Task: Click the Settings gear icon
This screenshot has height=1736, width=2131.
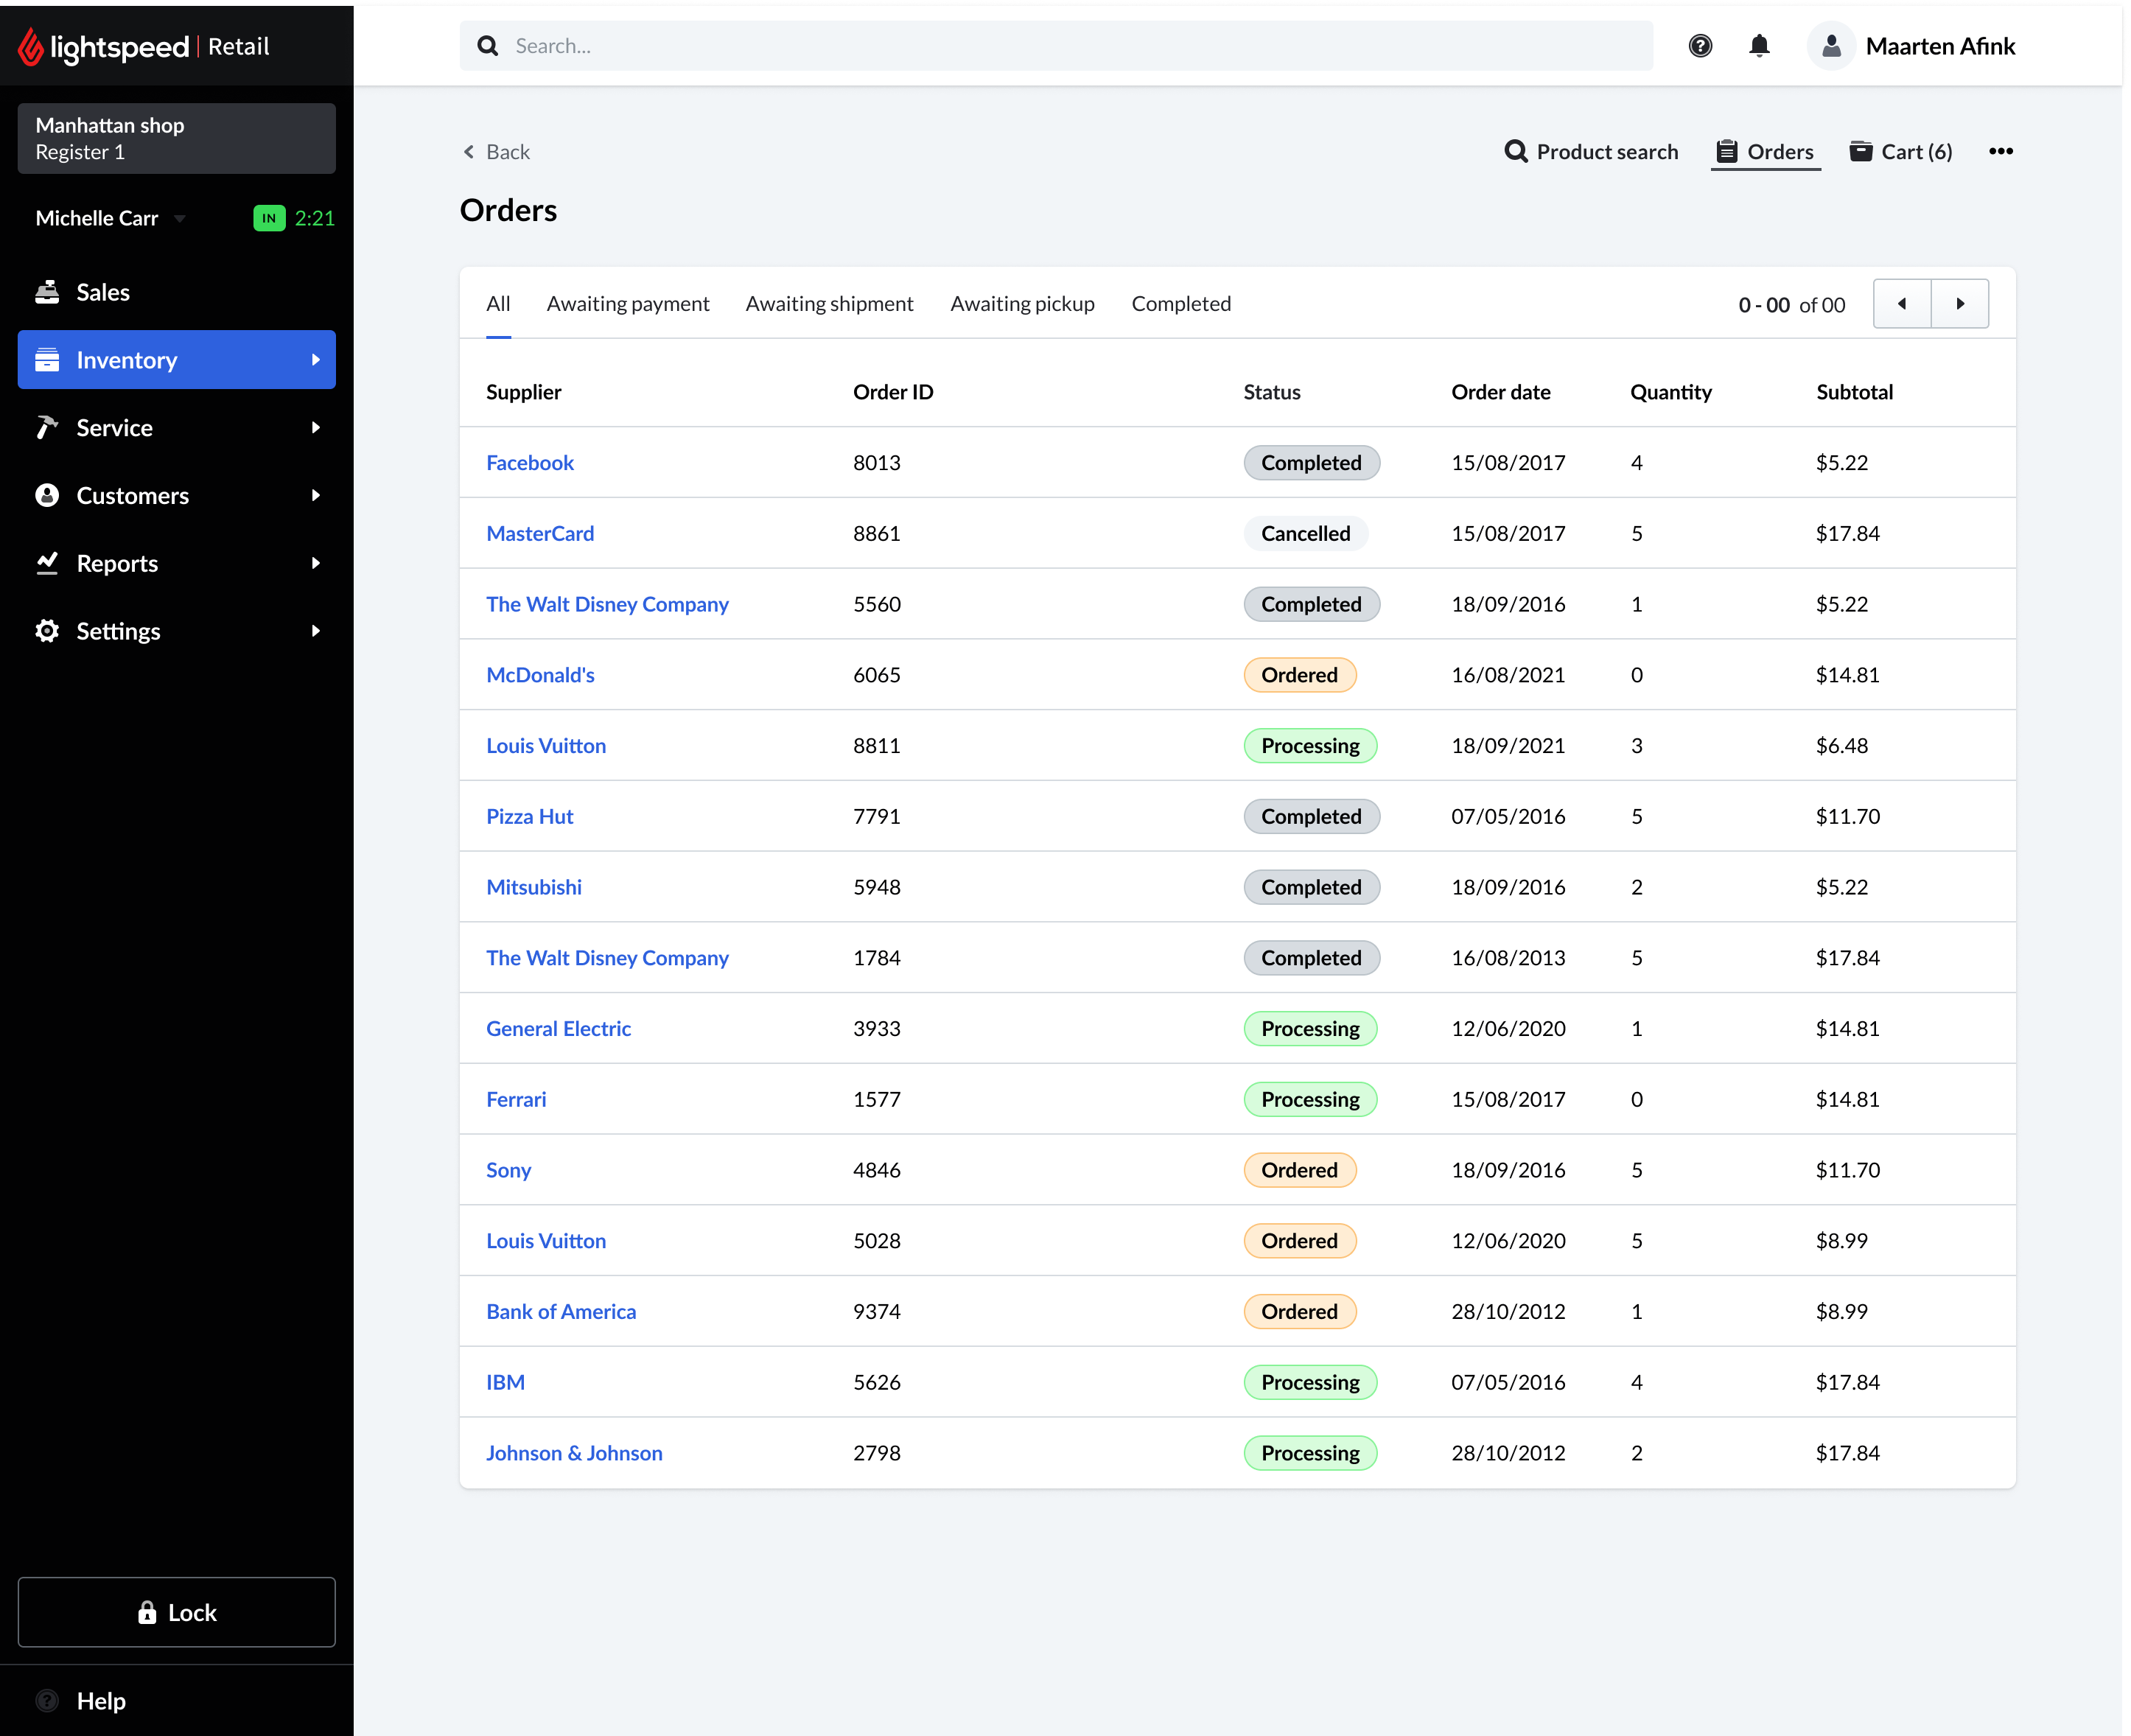Action: [x=47, y=631]
